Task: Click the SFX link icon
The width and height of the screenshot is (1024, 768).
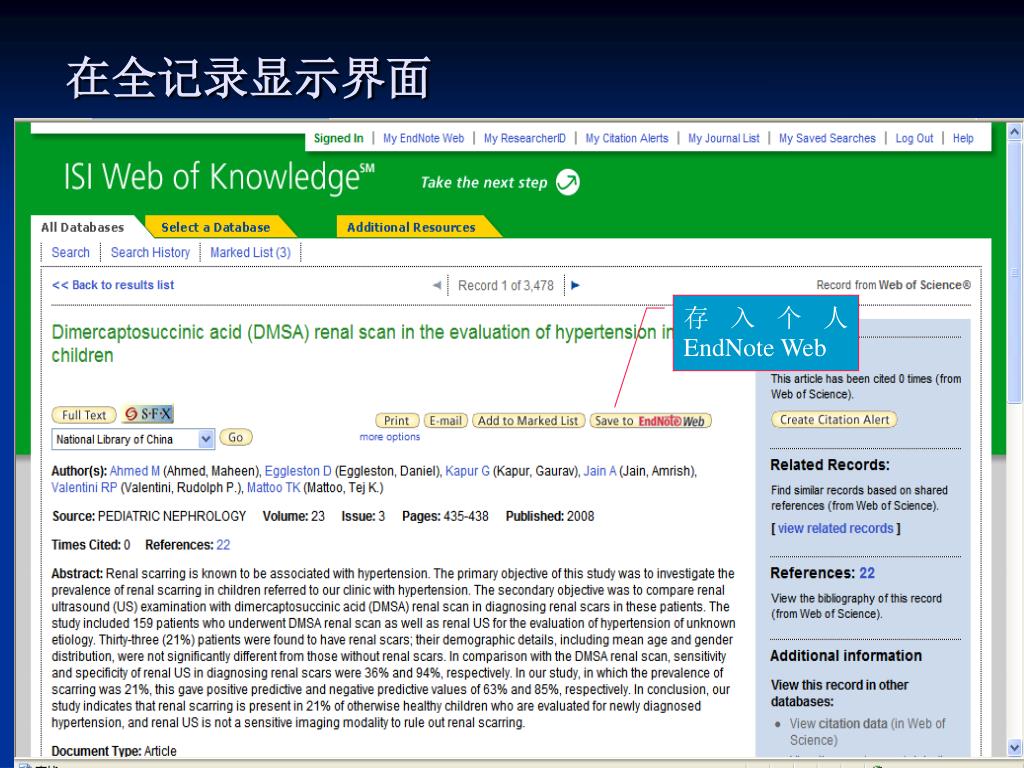Action: point(148,413)
